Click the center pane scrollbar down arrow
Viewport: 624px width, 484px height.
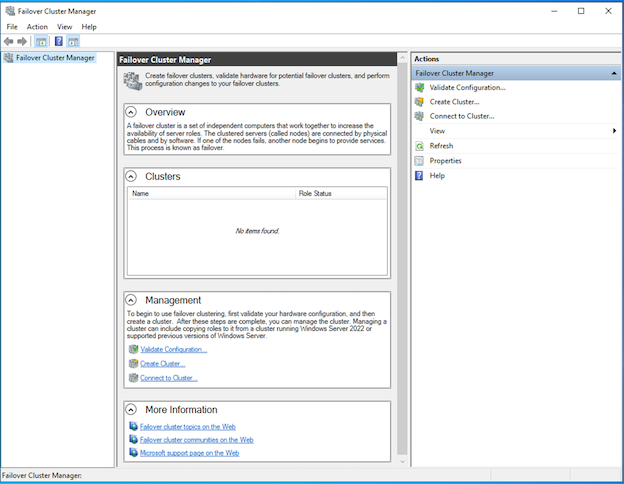[402, 462]
